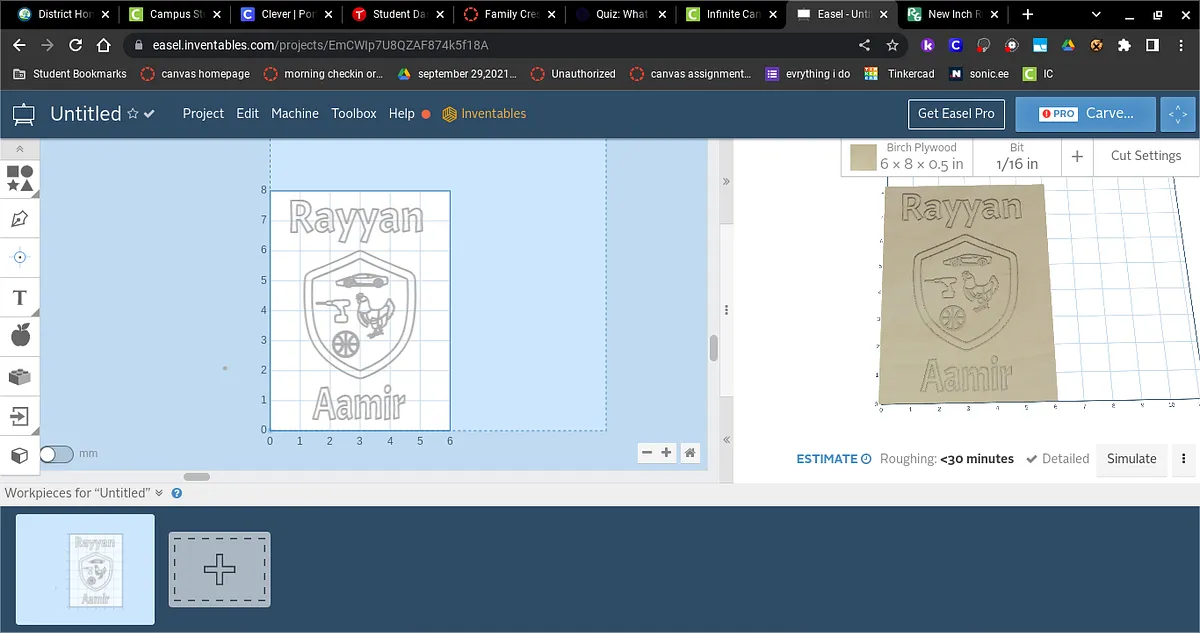Share this page from address bar
Viewport: 1200px width, 633px height.
[864, 45]
